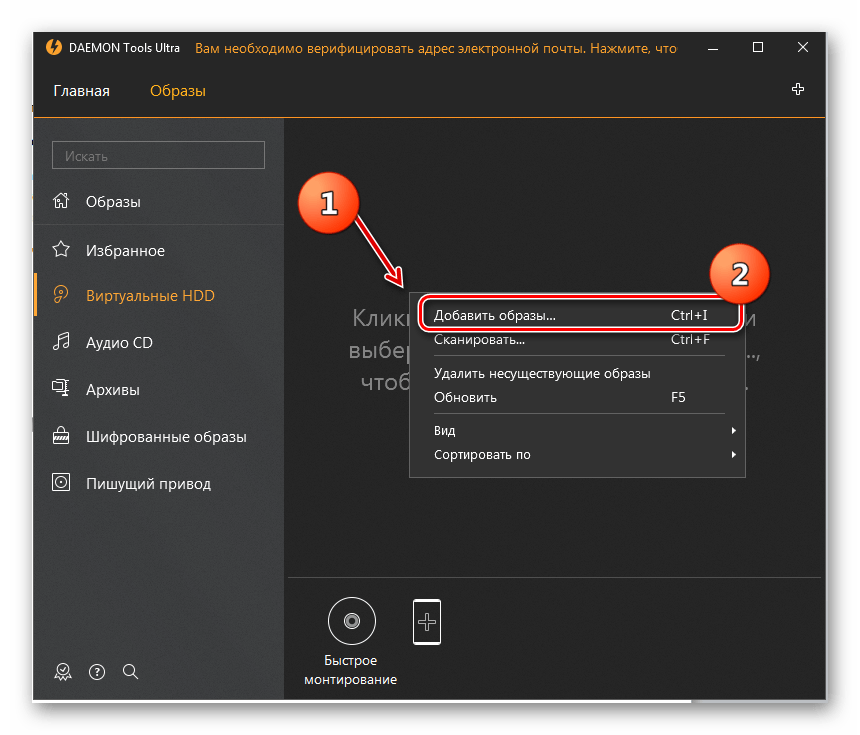Image resolution: width=860 pixels, height=735 pixels.
Task: Switch to the Образы tab
Action: point(178,91)
